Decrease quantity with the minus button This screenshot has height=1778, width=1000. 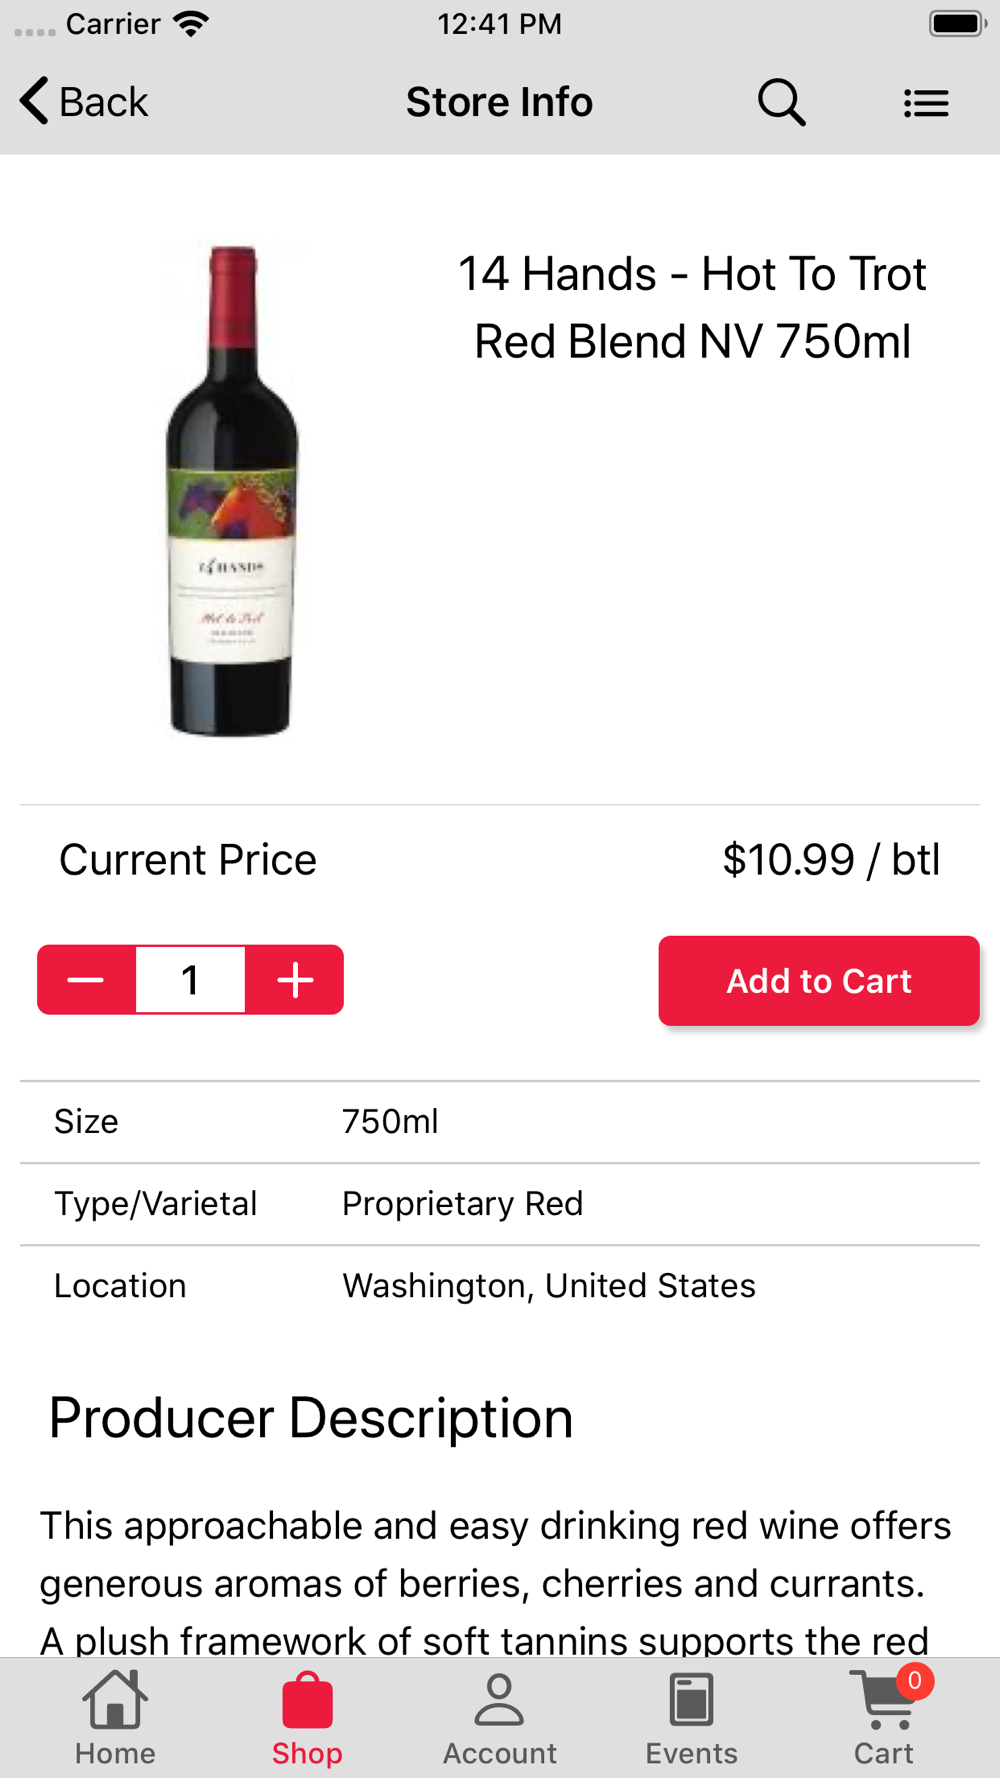(x=86, y=980)
